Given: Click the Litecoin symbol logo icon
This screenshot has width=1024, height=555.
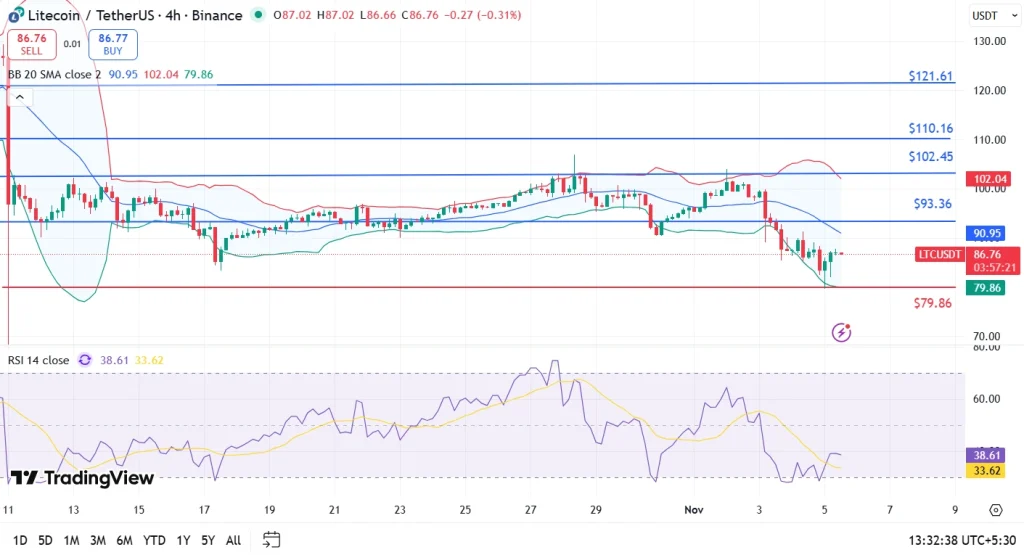Looking at the screenshot, I should coord(15,15).
